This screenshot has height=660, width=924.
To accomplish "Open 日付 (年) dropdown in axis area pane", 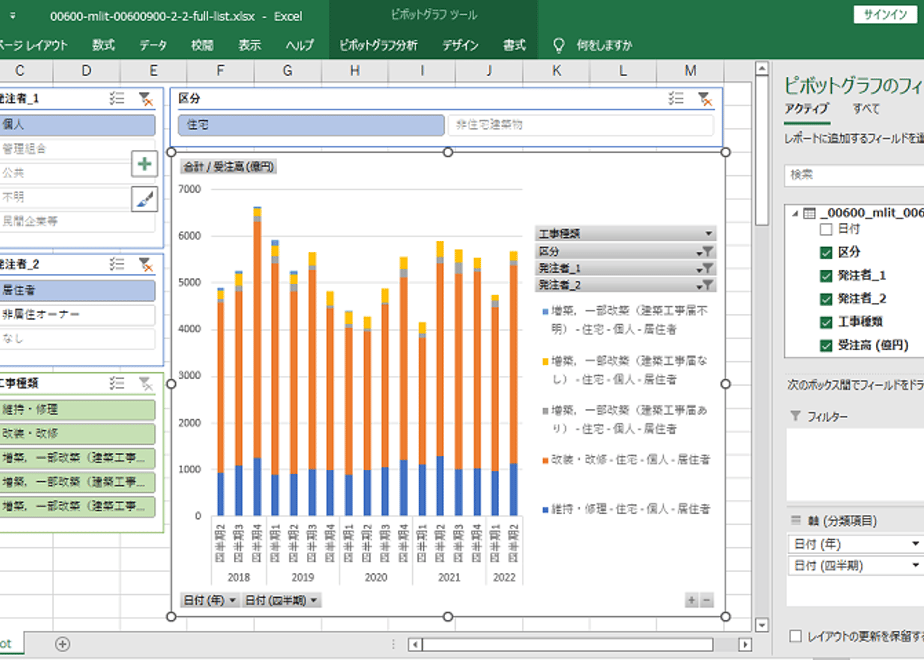I will 915,544.
